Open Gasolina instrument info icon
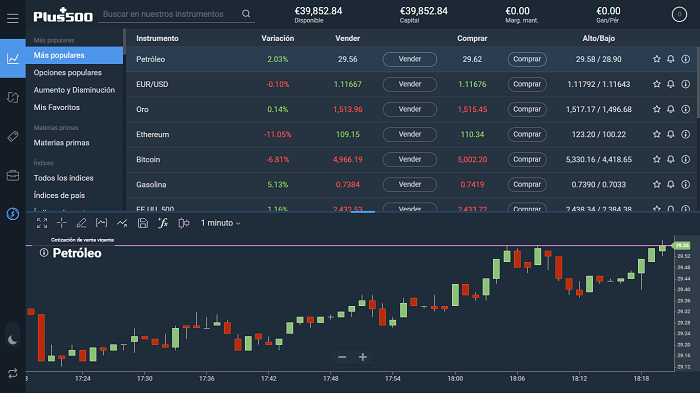This screenshot has height=393, width=700. pos(685,184)
